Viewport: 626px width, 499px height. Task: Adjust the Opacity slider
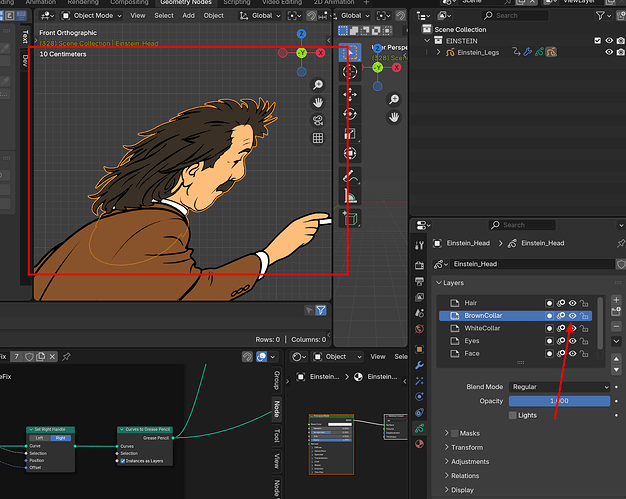point(559,401)
